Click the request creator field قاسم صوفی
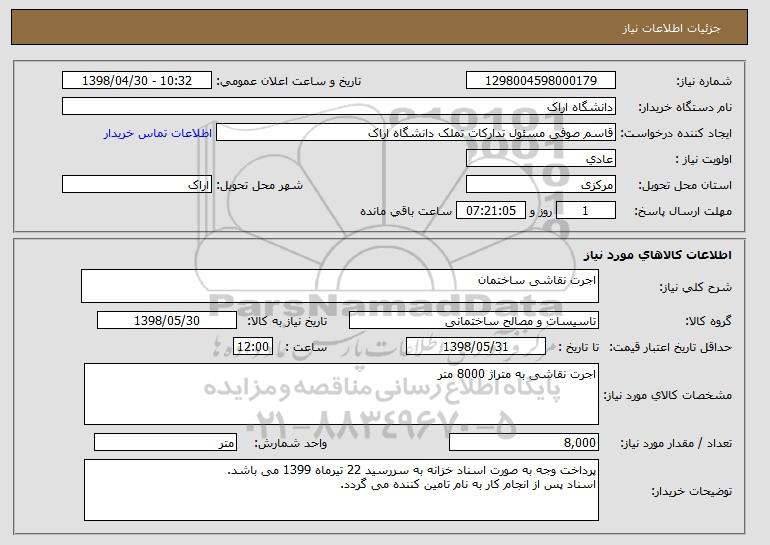This screenshot has height=545, width=770. pos(416,133)
